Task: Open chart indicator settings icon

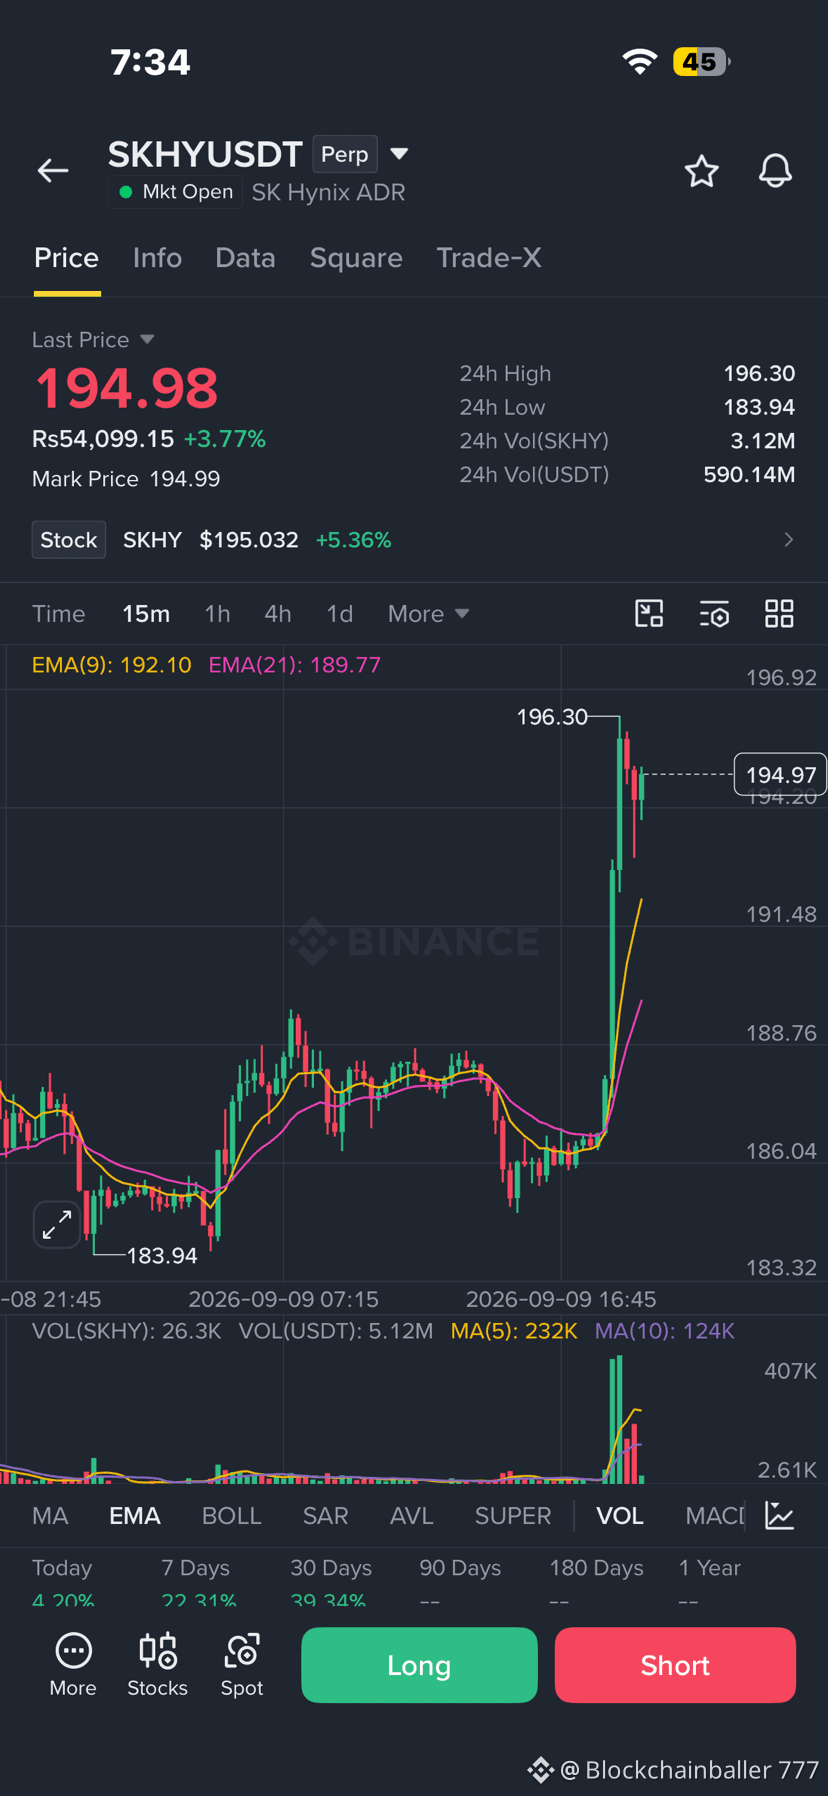Action: tap(714, 614)
